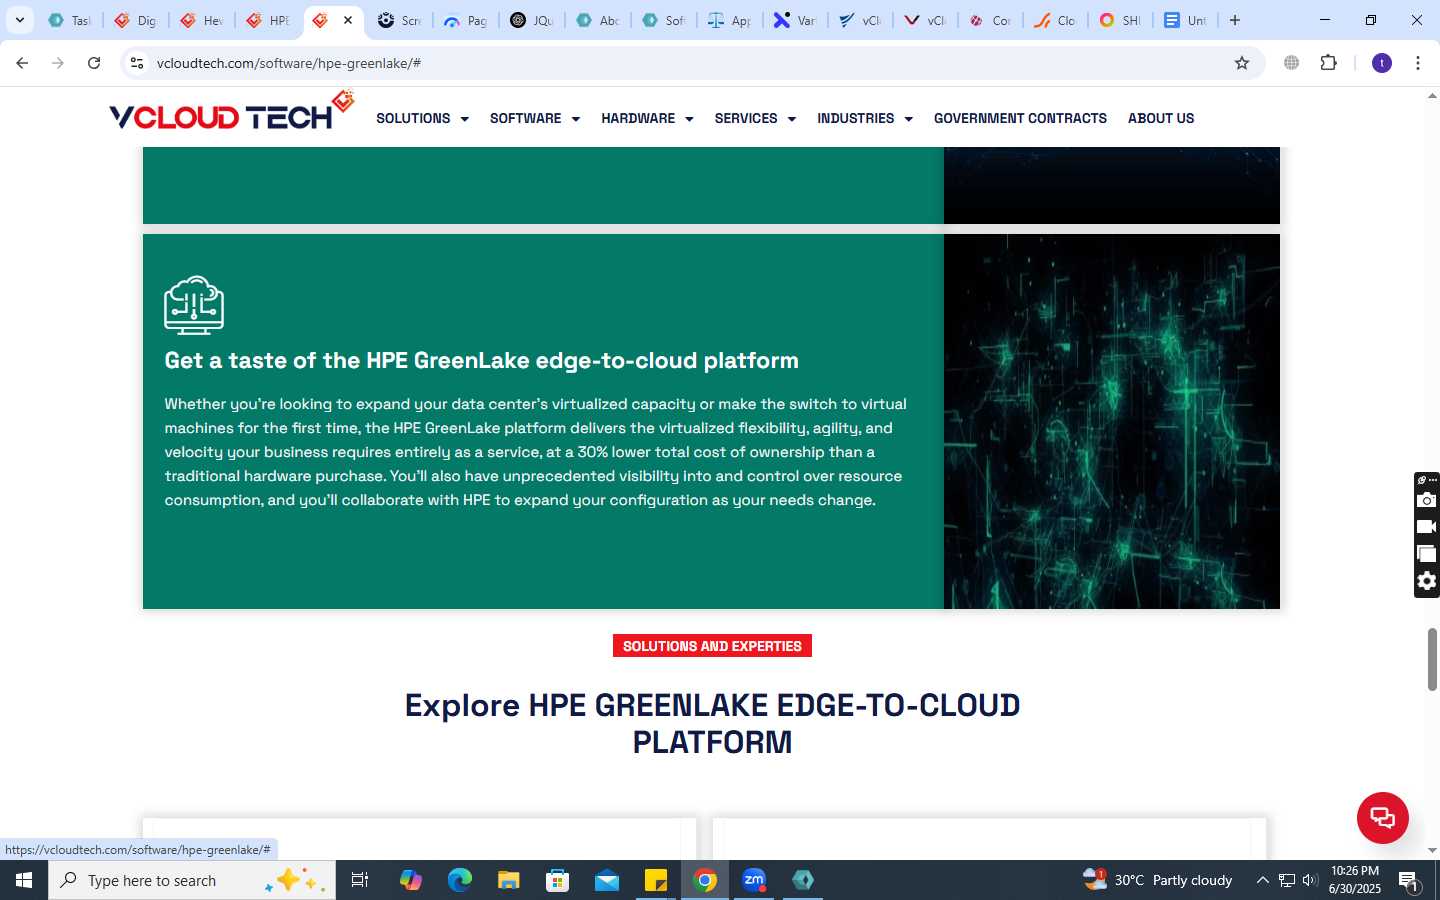Image resolution: width=1440 pixels, height=900 pixels.
Task: Open the red chat bubble widget
Action: pyautogui.click(x=1382, y=817)
